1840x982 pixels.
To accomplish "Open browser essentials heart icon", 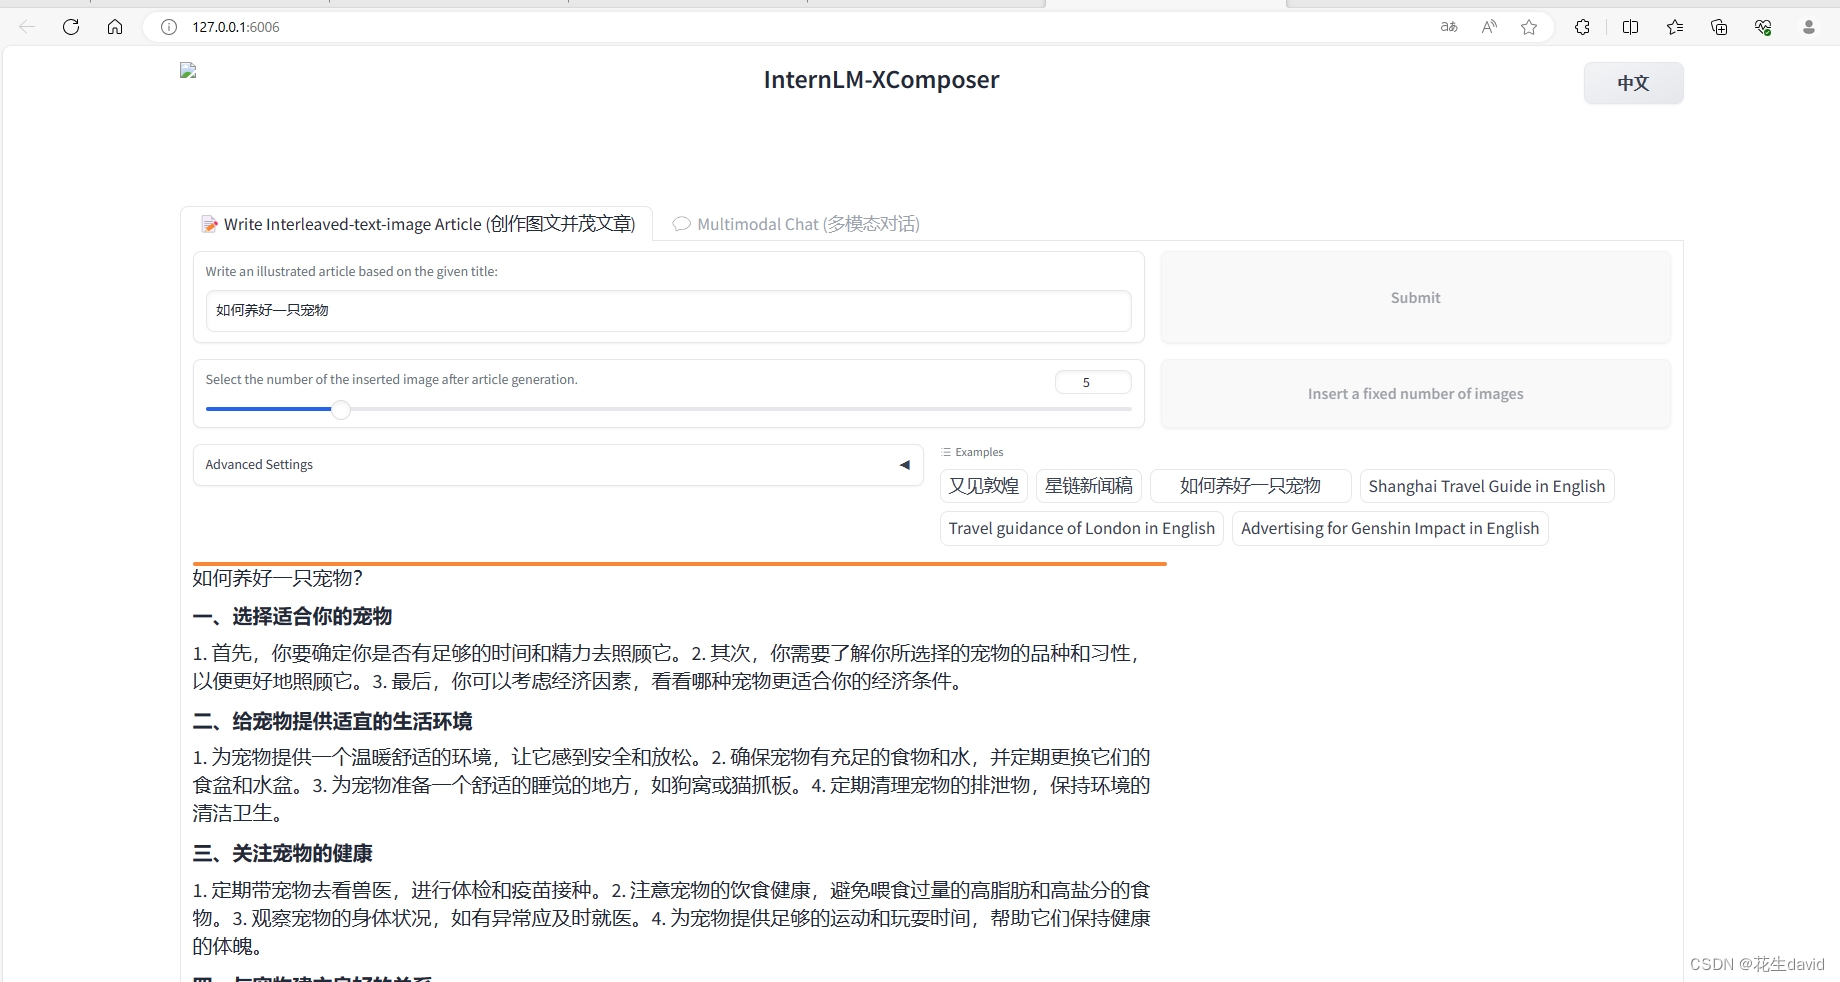I will (x=1763, y=27).
